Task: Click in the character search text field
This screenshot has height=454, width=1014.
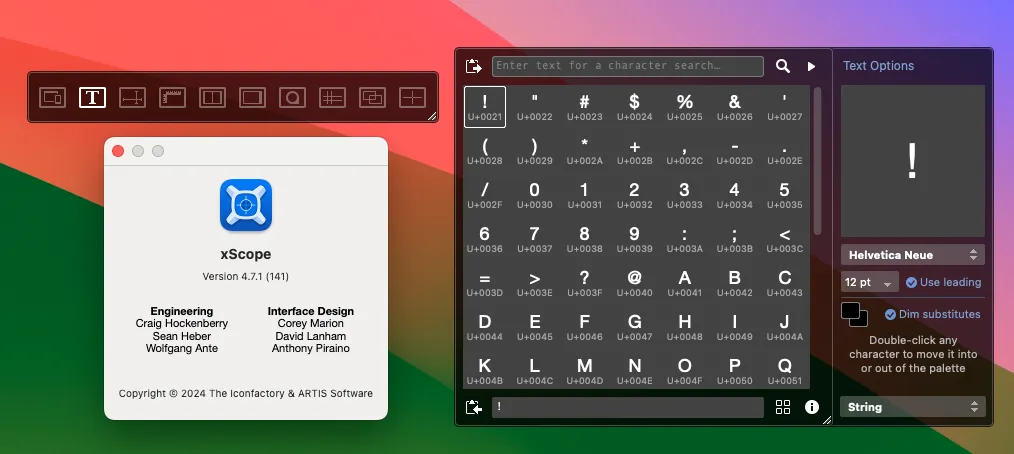Action: 627,66
